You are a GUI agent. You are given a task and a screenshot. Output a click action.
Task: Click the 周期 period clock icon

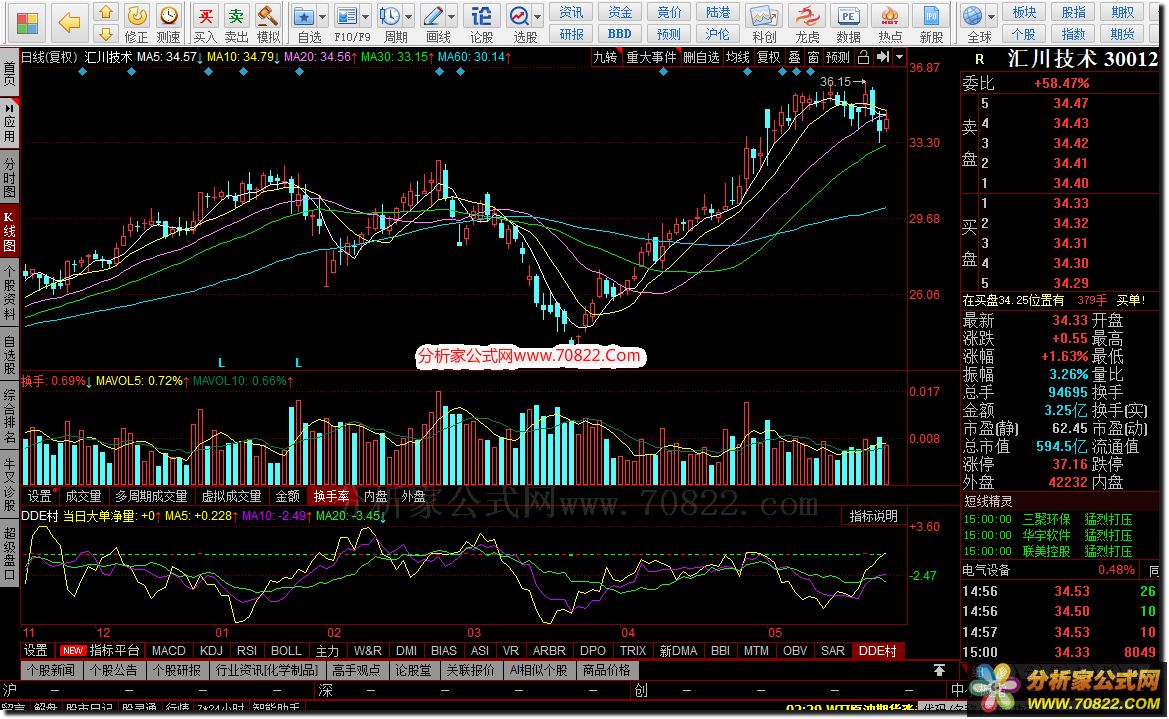389,16
